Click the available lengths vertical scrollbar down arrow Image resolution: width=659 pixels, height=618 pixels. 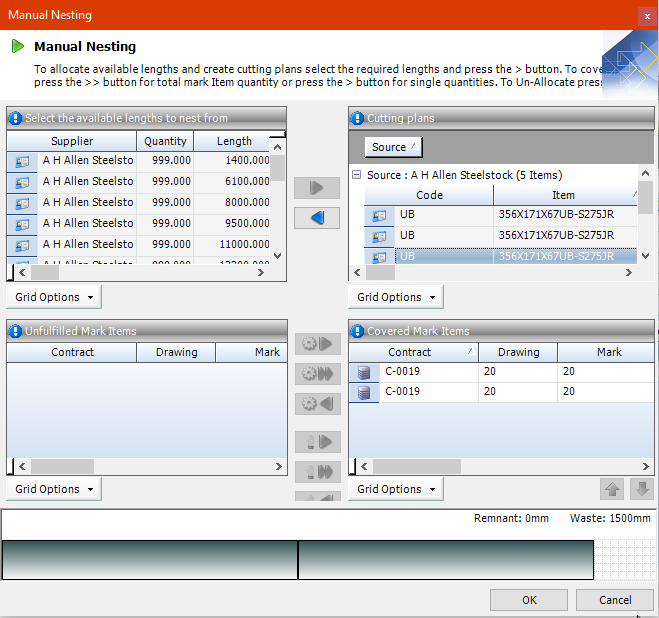[278, 255]
